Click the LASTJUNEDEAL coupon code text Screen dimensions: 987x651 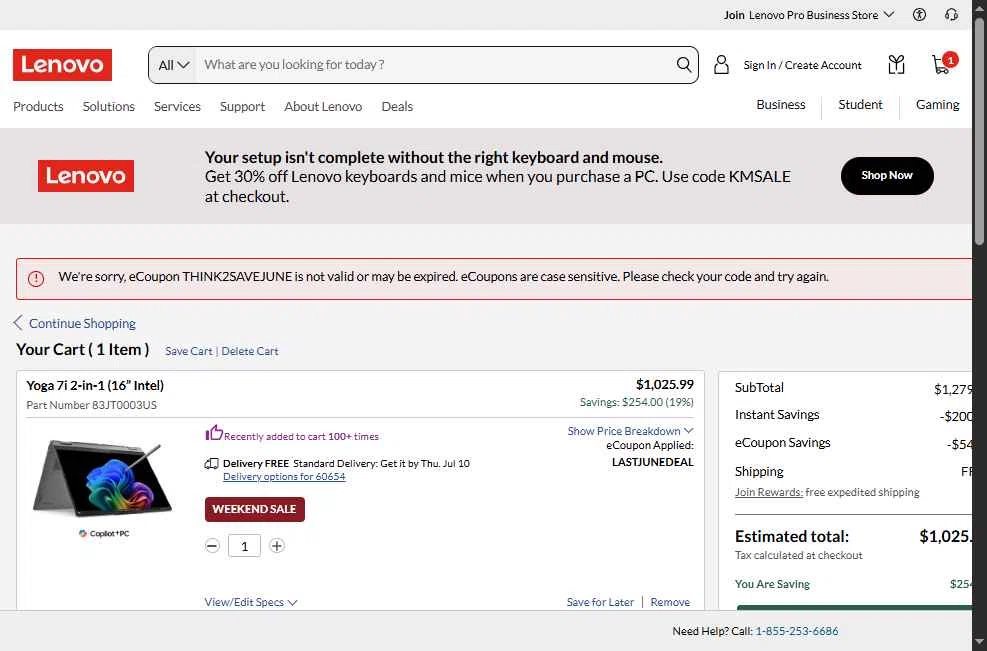(x=653, y=462)
